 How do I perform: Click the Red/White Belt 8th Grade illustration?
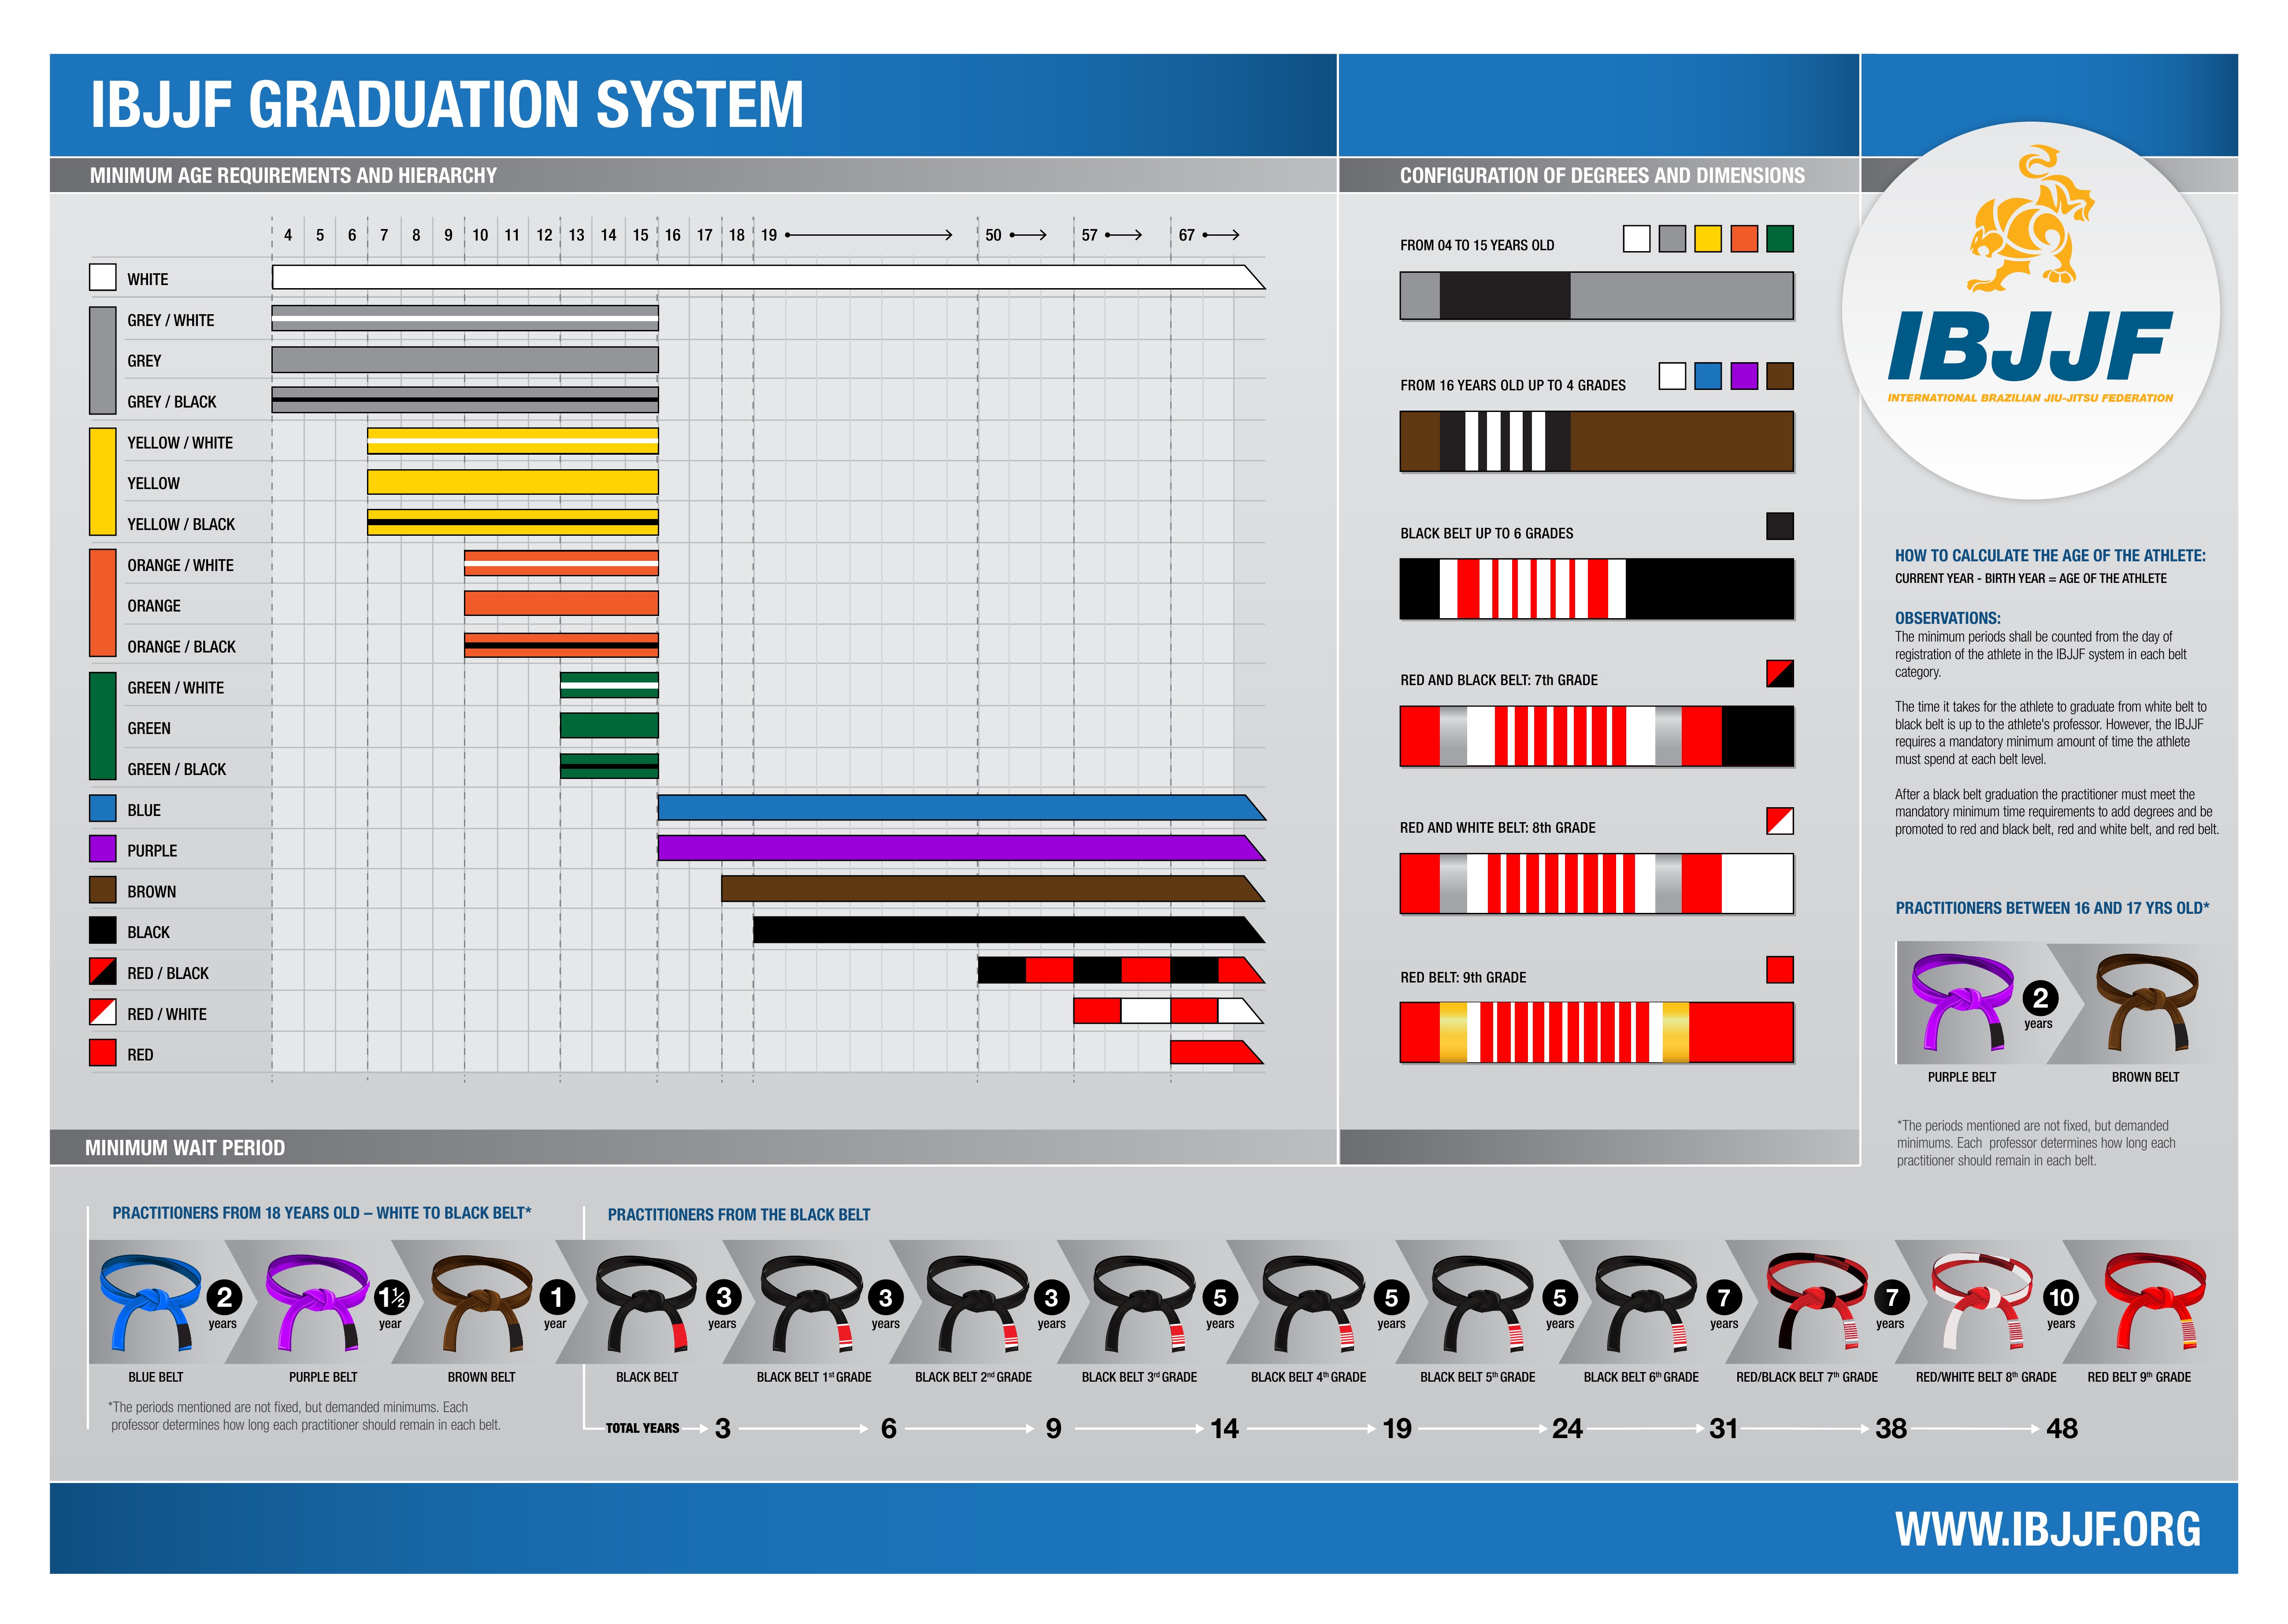tap(1982, 1302)
